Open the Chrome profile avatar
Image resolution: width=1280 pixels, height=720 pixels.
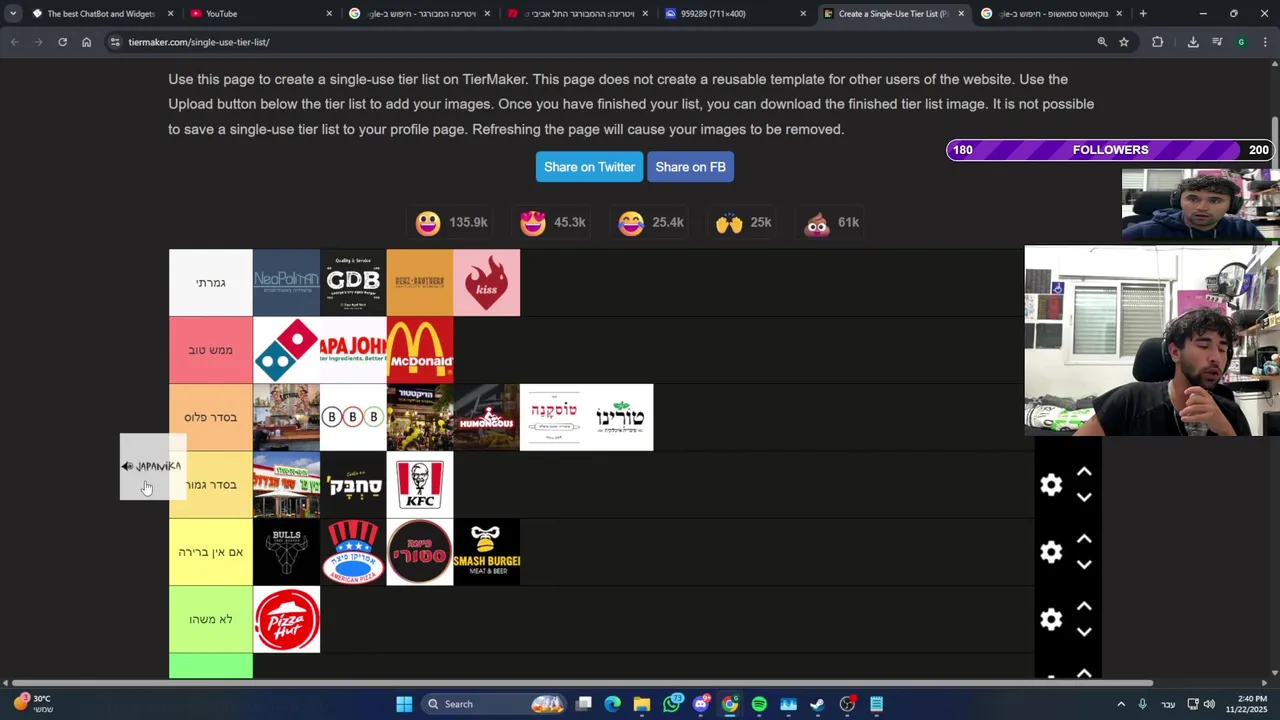pos(1241,42)
